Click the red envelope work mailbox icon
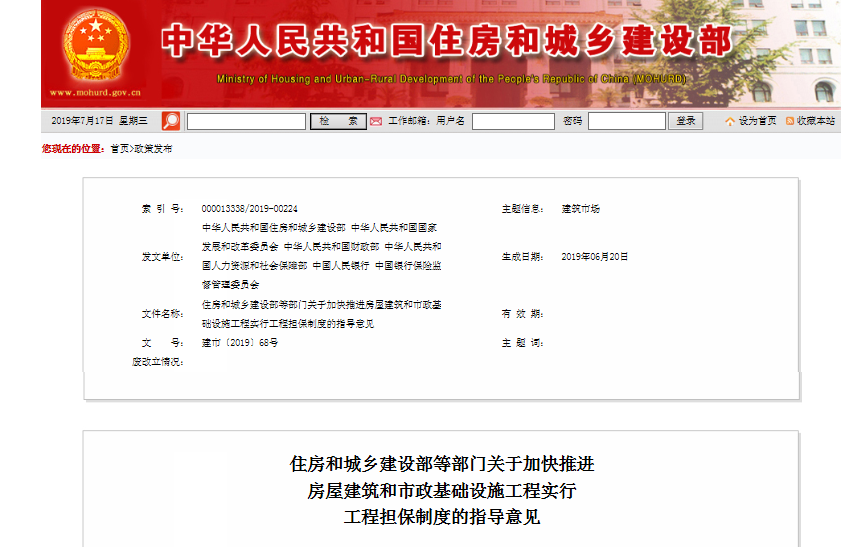 point(376,121)
